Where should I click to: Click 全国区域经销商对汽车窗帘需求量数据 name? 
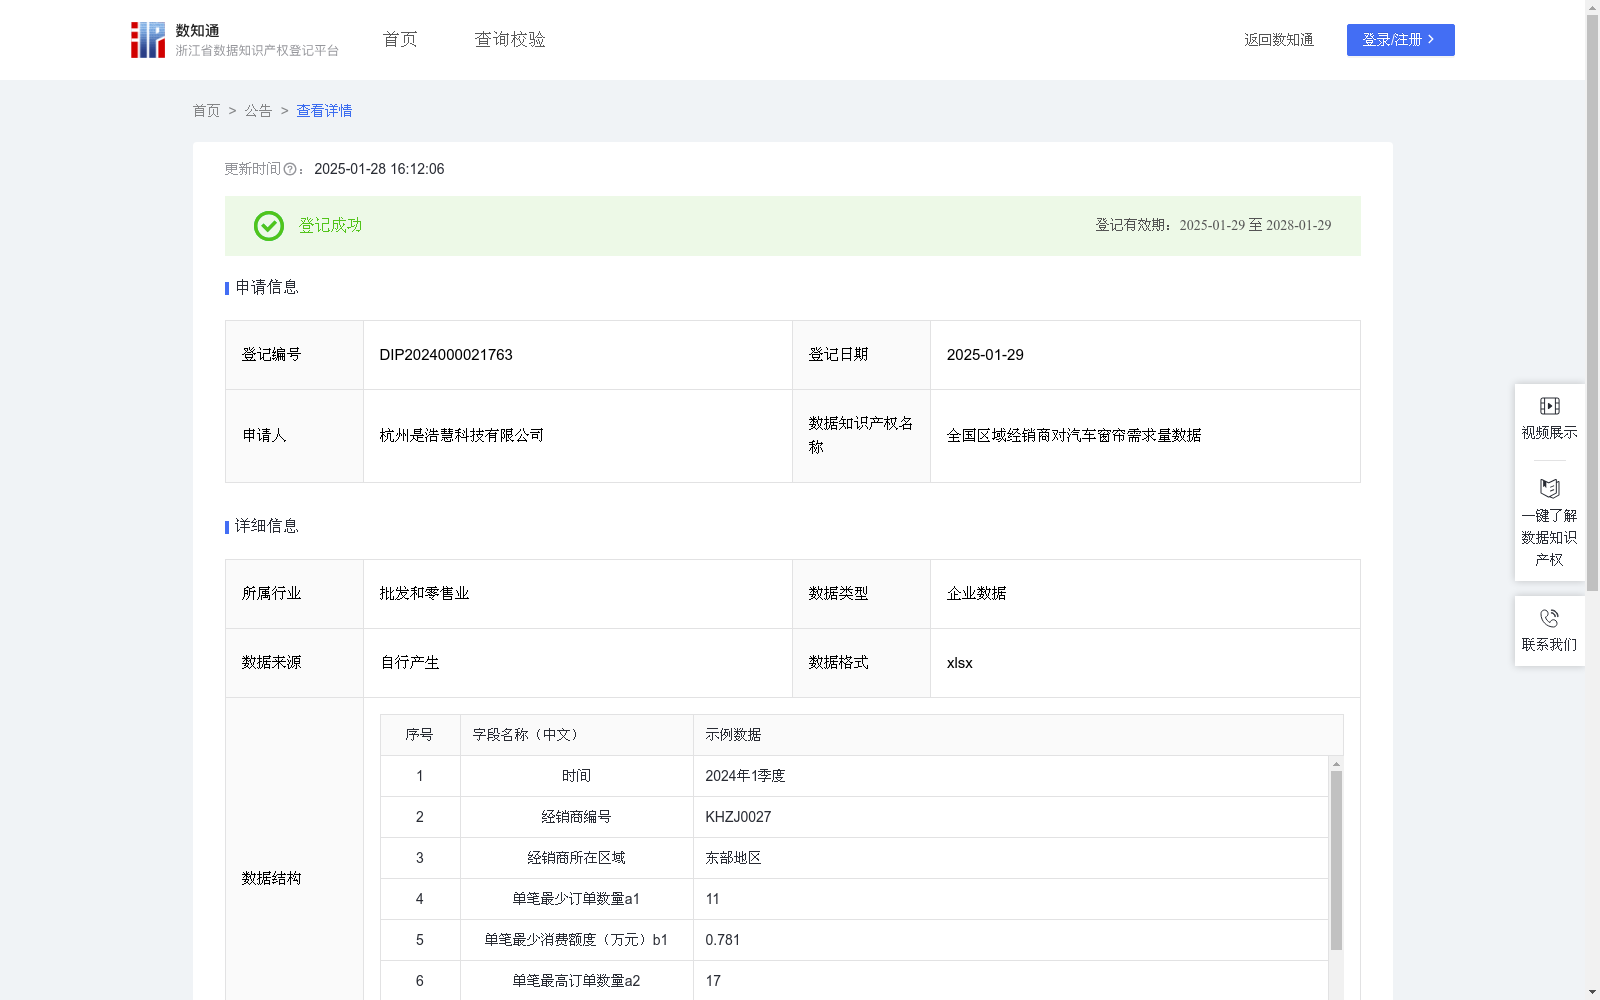click(x=1074, y=436)
